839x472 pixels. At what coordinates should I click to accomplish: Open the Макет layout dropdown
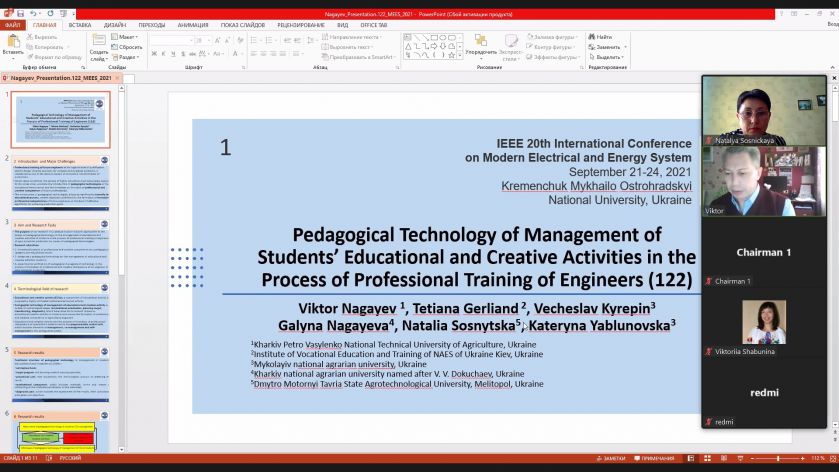pyautogui.click(x=125, y=37)
